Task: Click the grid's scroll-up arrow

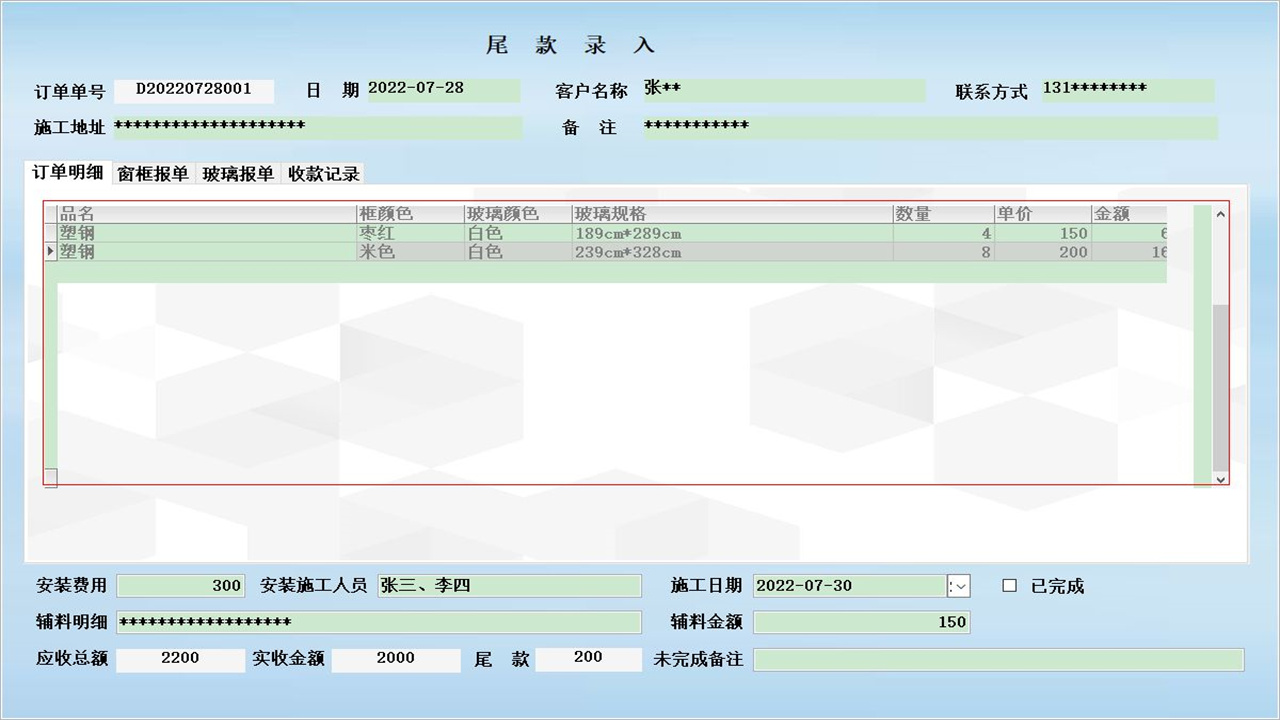Action: click(x=1220, y=213)
